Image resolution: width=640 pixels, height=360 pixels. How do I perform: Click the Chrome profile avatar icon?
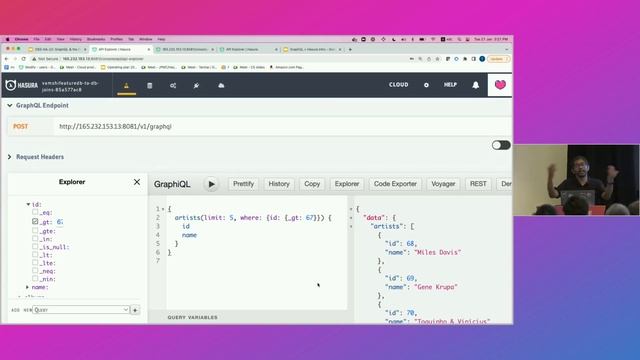point(482,59)
